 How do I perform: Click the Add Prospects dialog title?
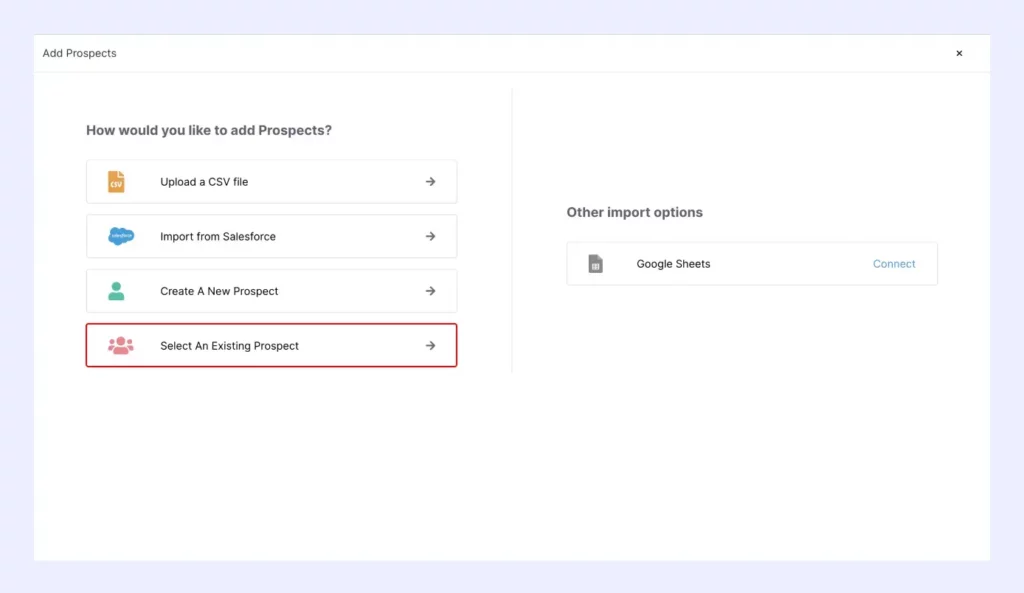(80, 54)
